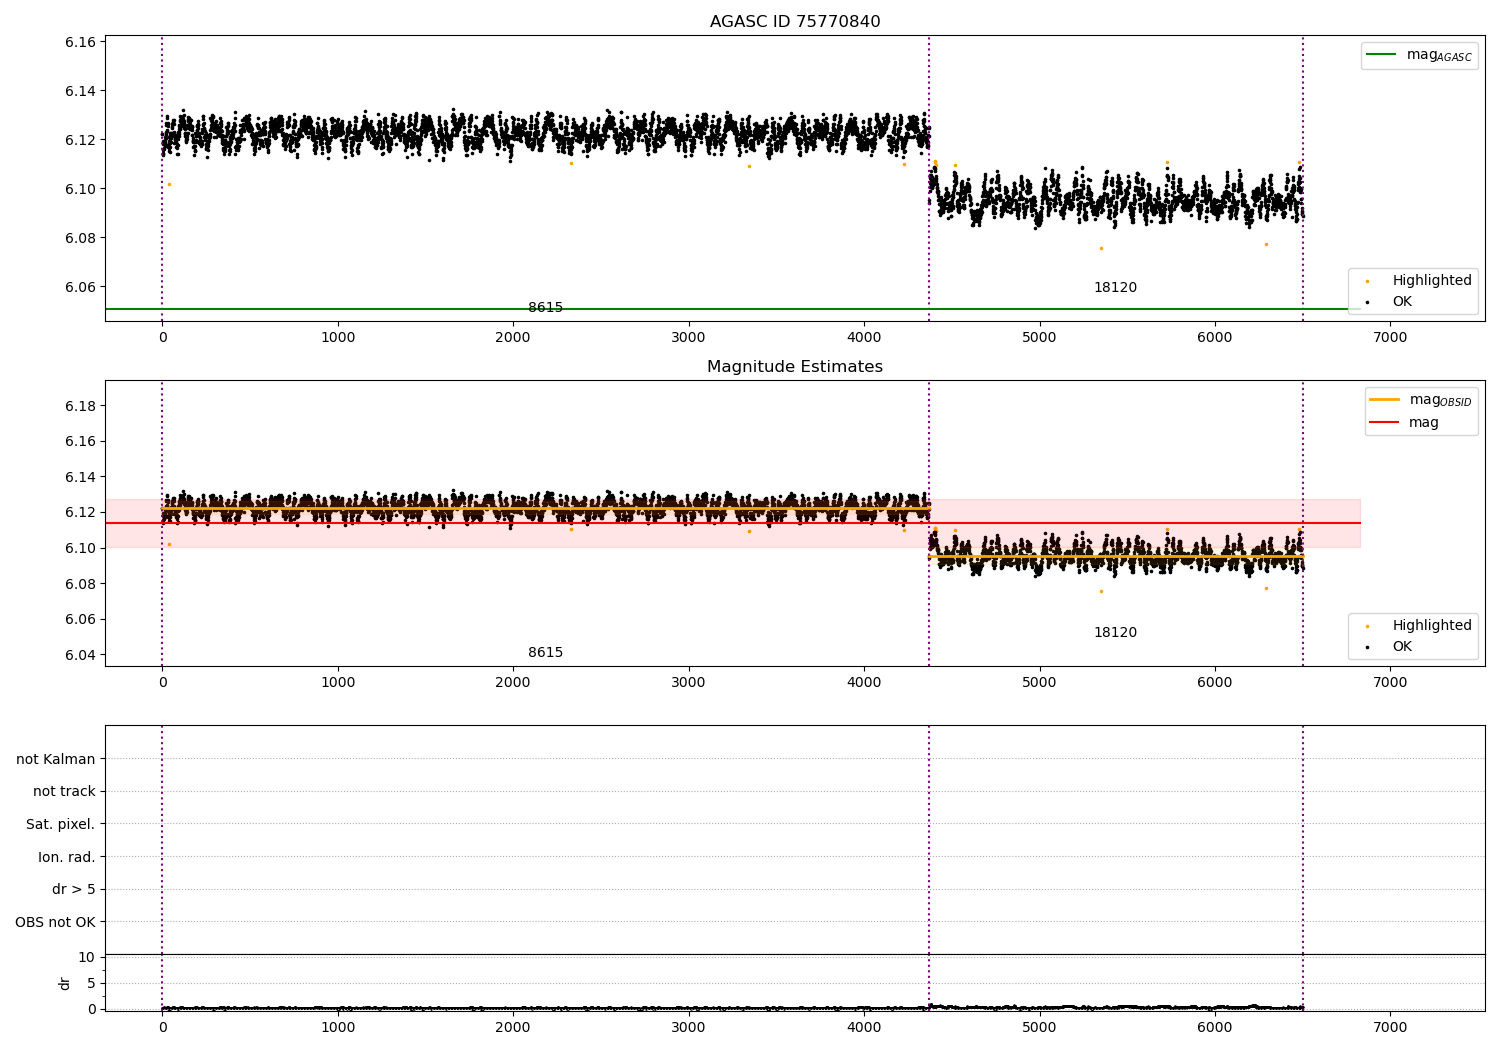Click the pink shaded uncertainty band
This screenshot has width=1500, height=1050.
click(732, 523)
